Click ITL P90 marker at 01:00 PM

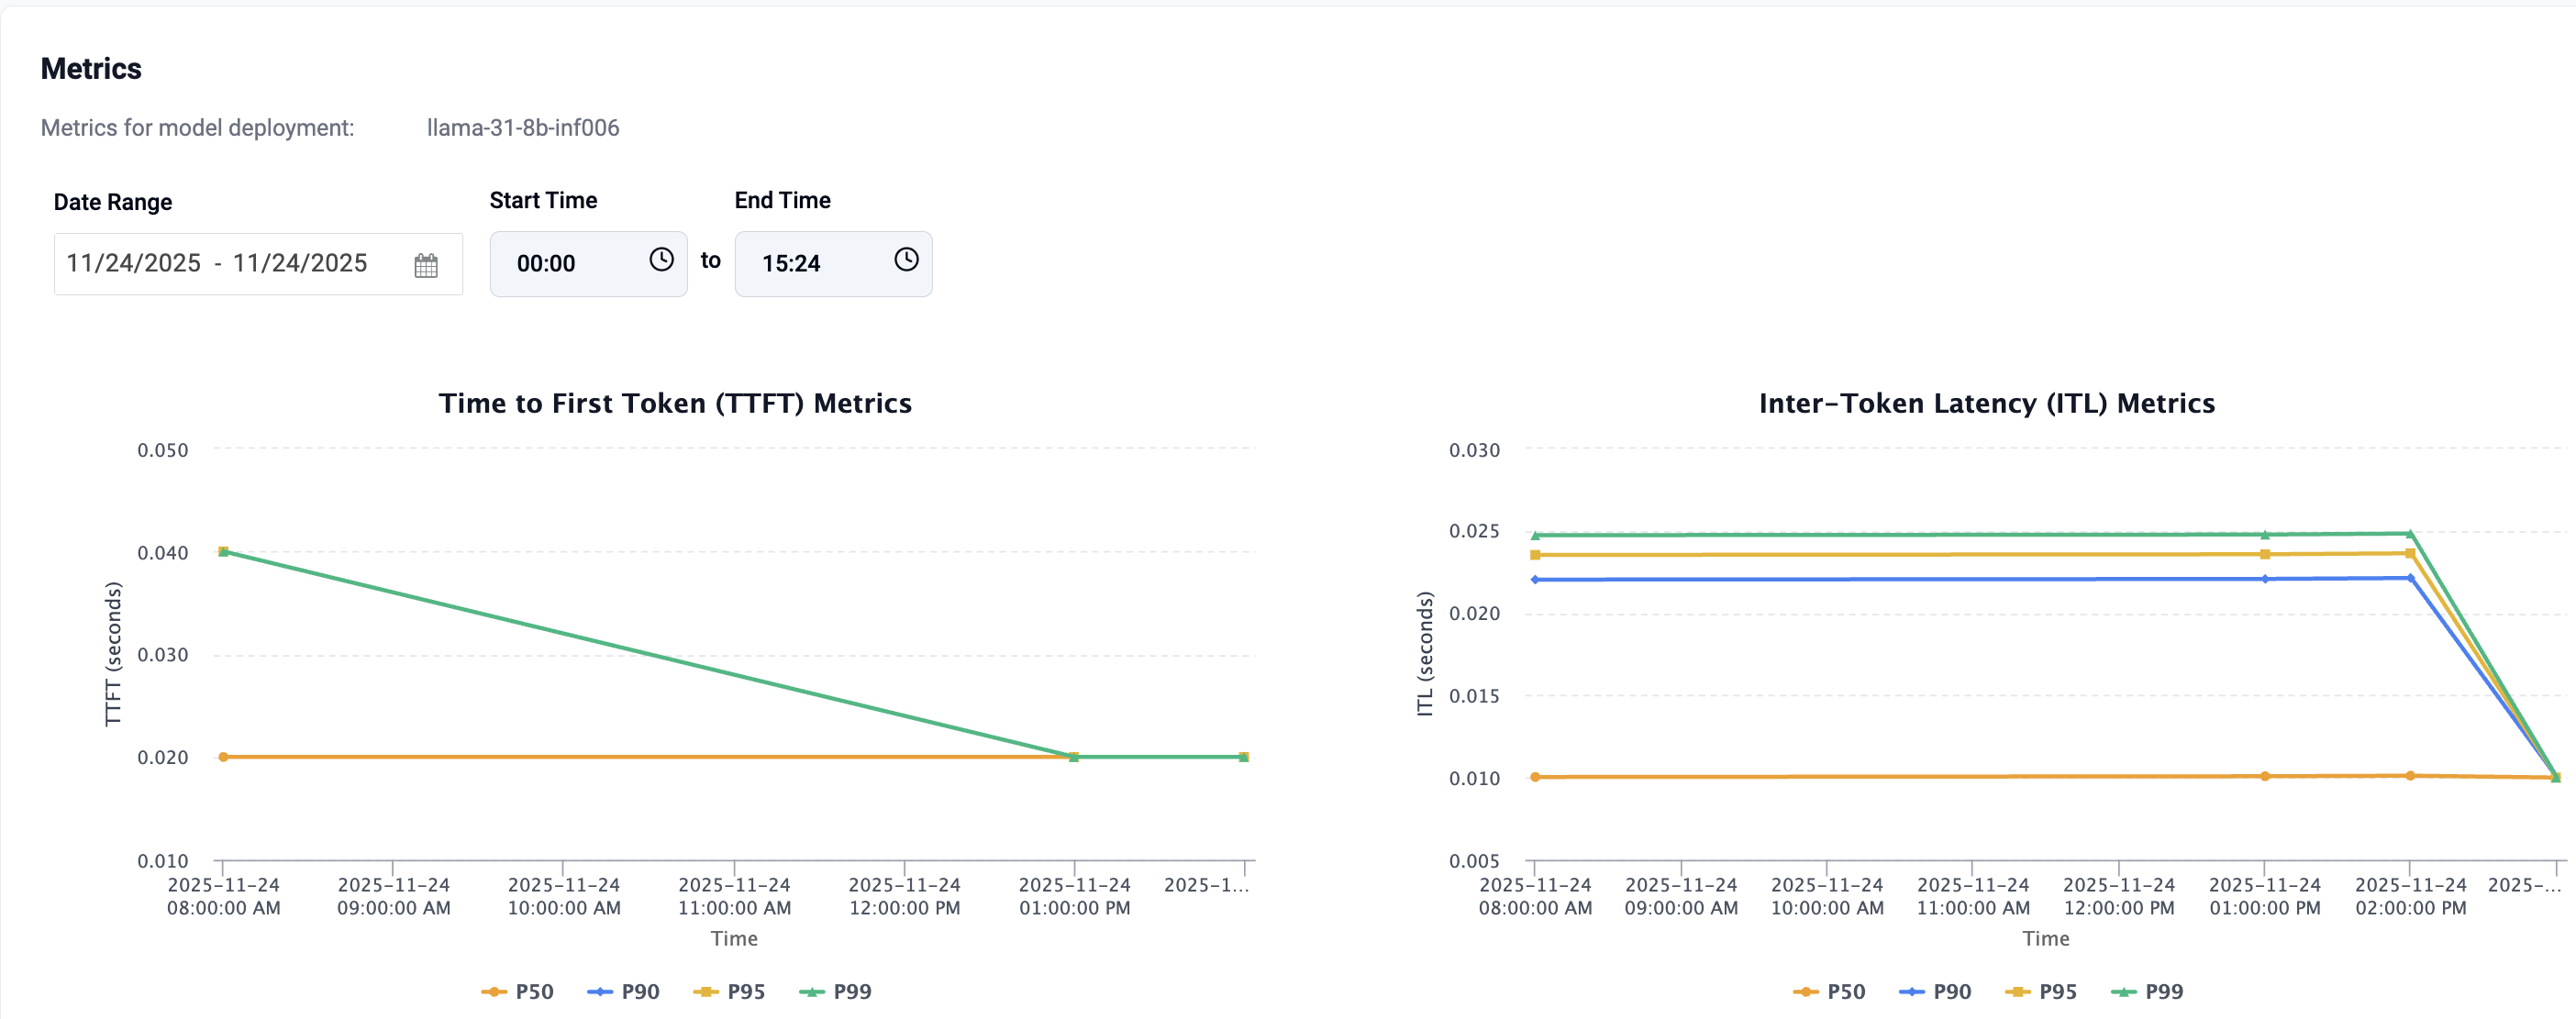[x=2265, y=578]
